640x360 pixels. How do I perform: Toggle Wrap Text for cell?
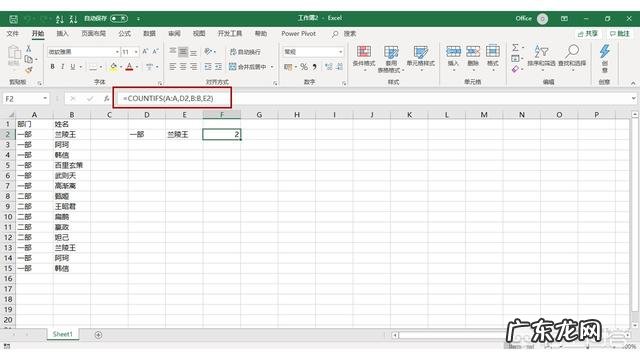[x=245, y=51]
